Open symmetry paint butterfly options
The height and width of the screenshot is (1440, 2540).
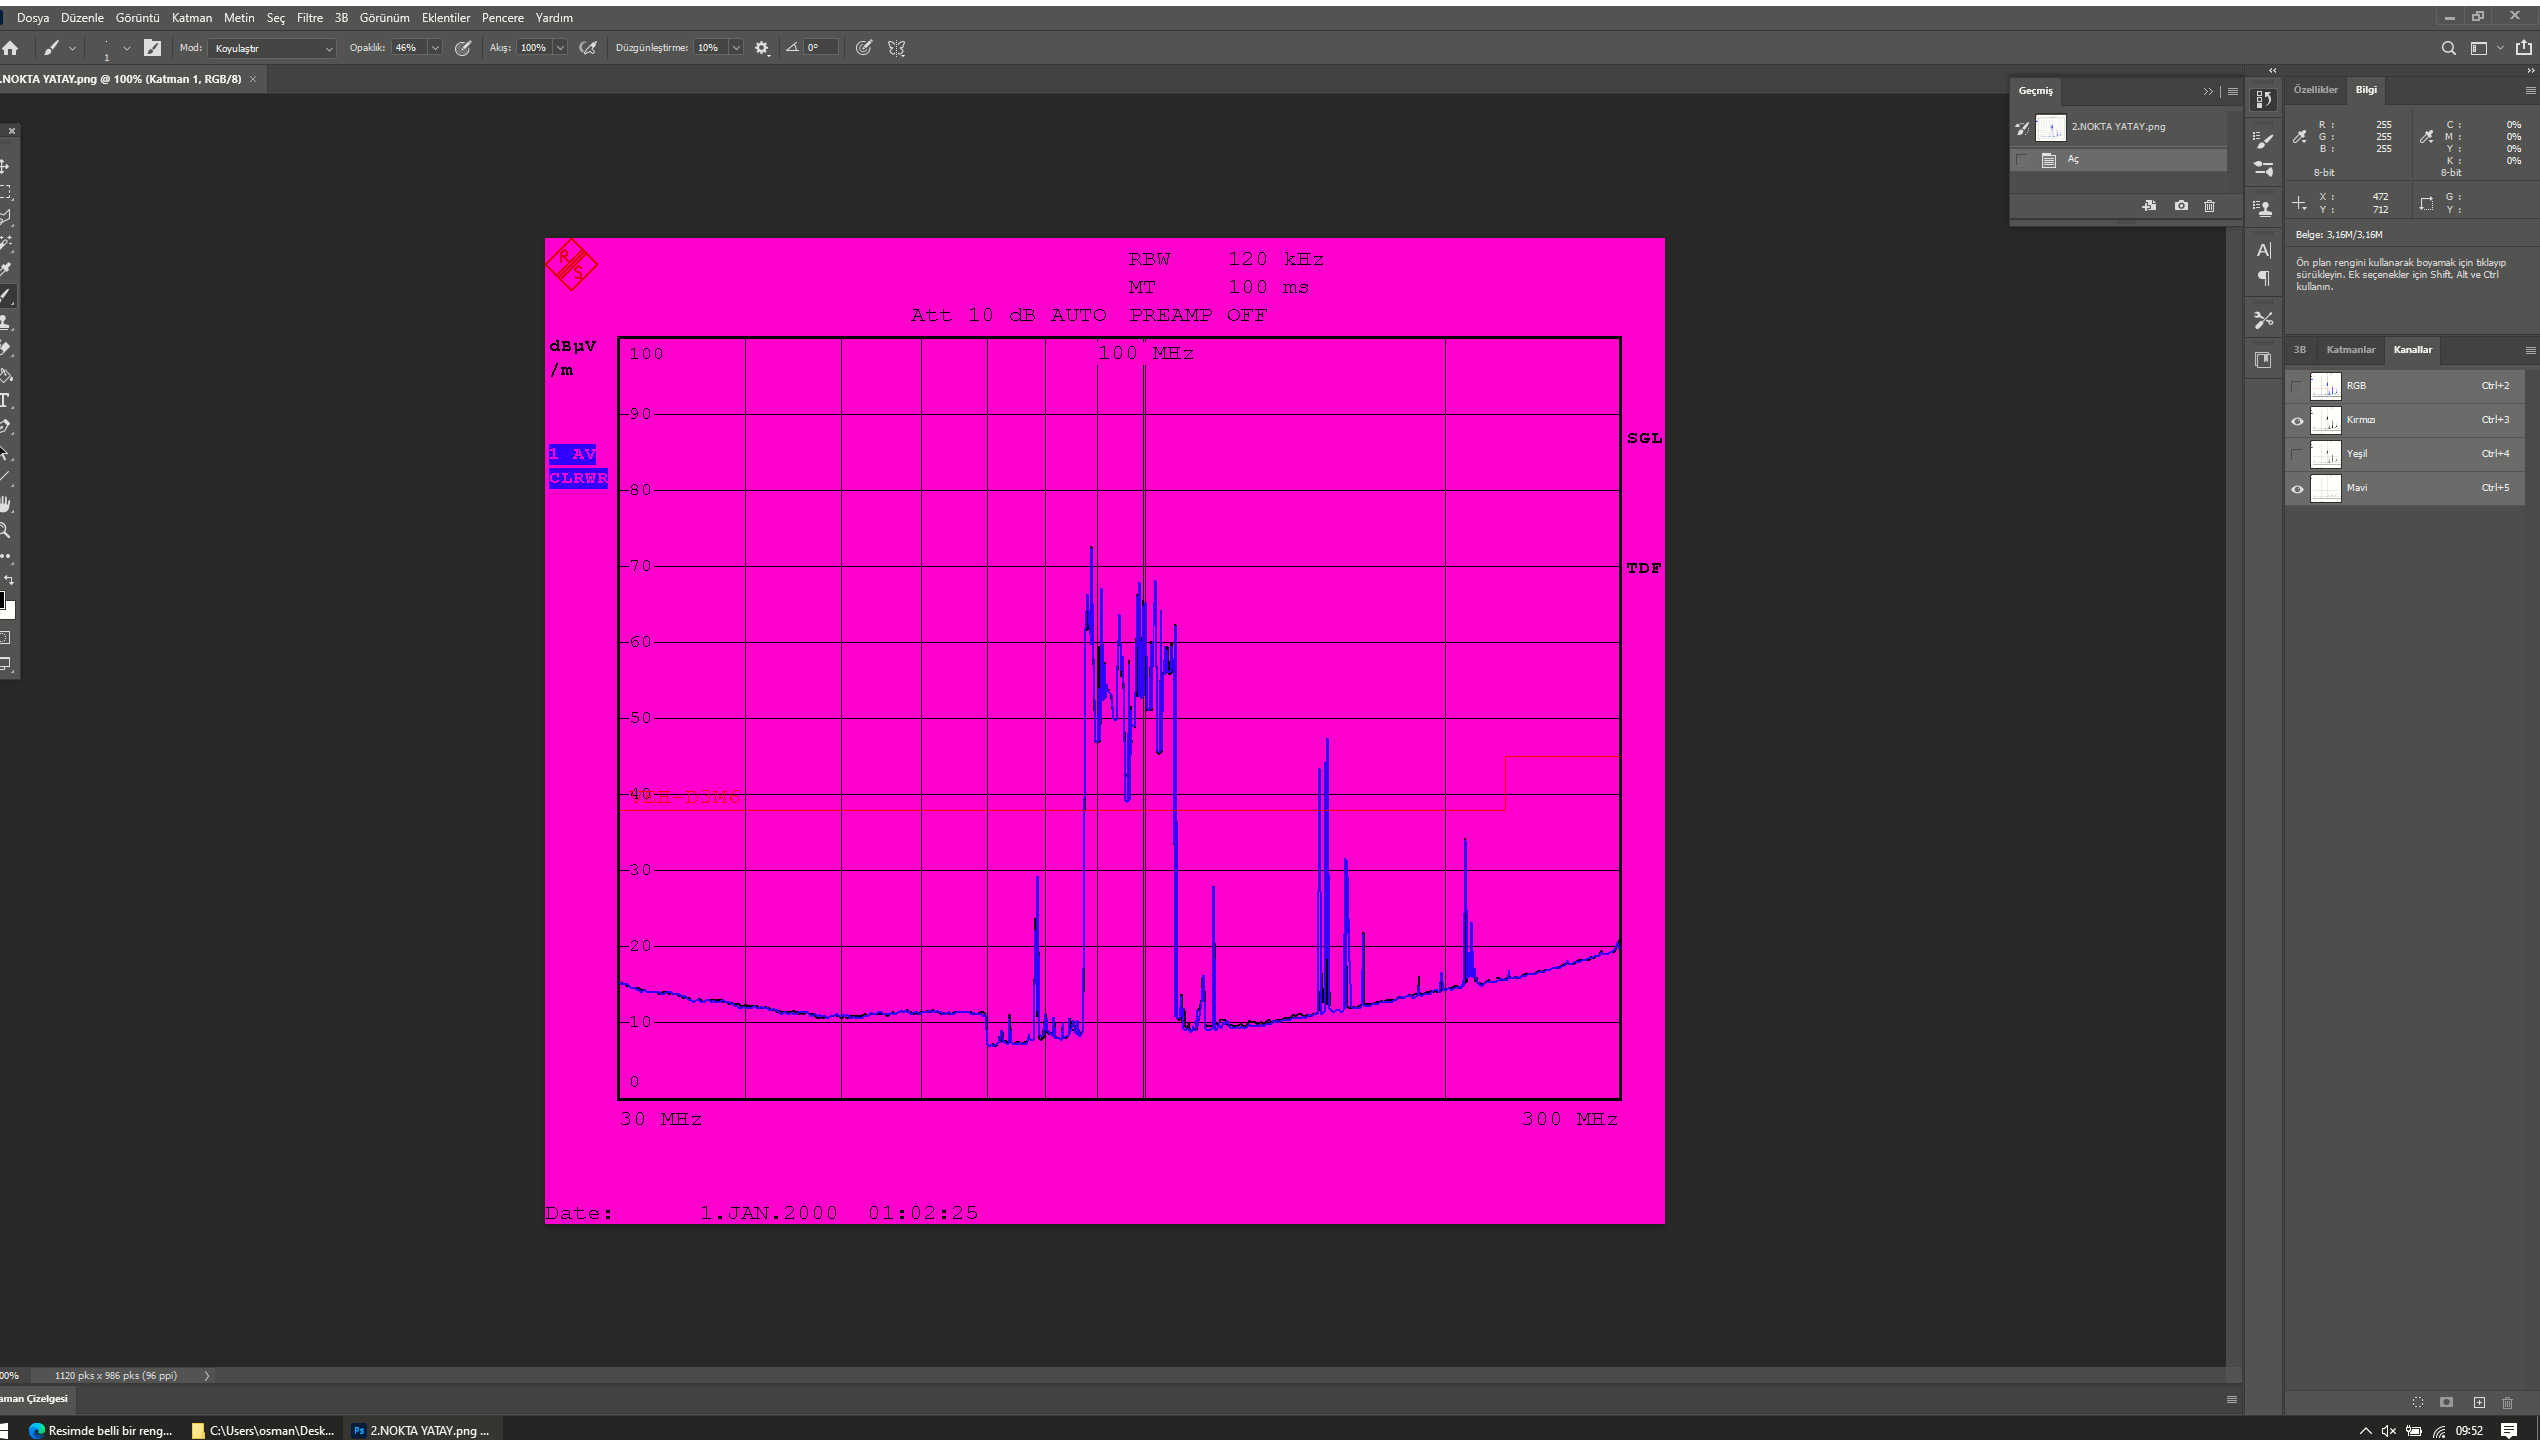point(897,48)
